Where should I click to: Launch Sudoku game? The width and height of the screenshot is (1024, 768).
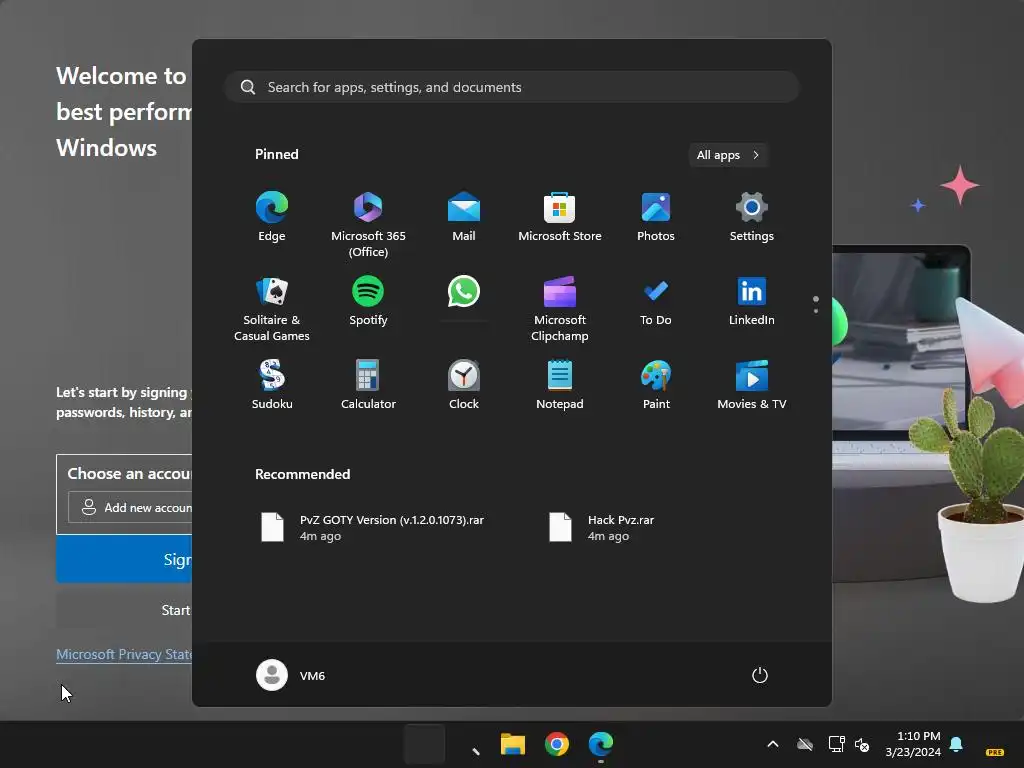click(x=272, y=385)
